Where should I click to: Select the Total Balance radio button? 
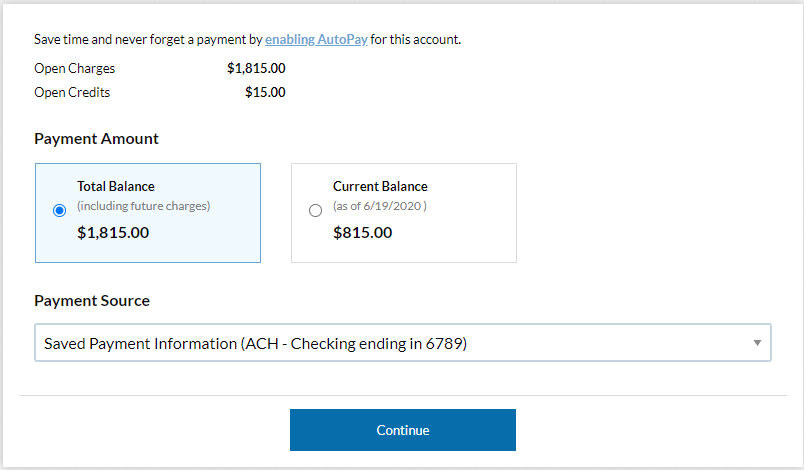coord(60,211)
